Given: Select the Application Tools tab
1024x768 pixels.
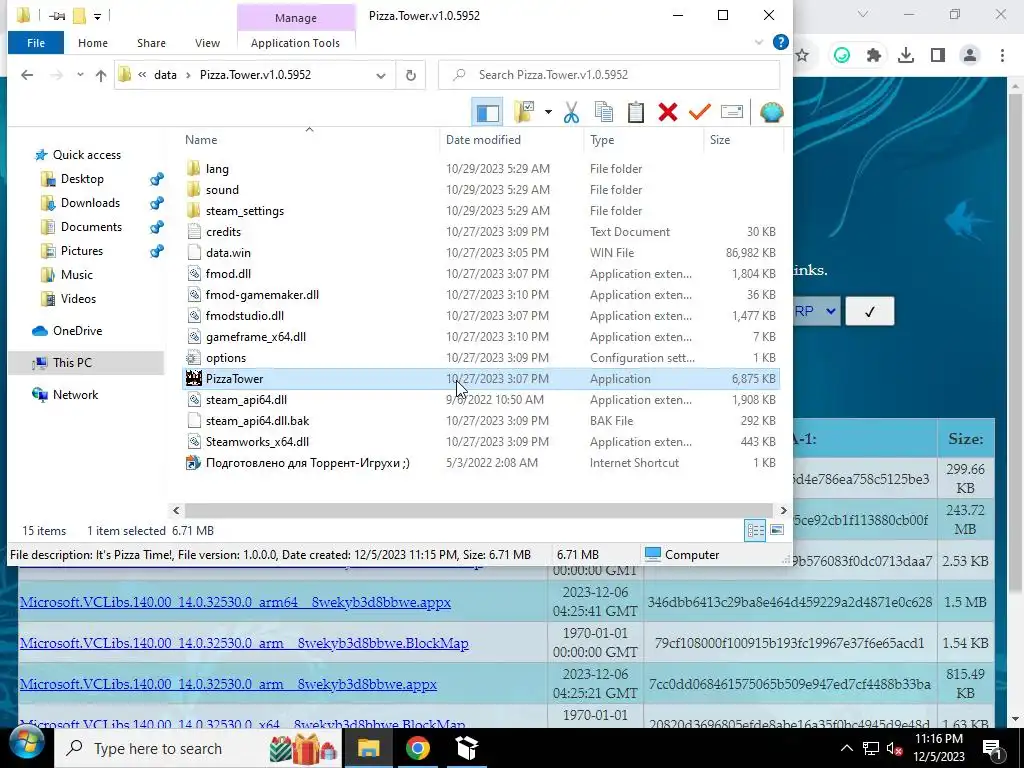Looking at the screenshot, I should pos(295,43).
